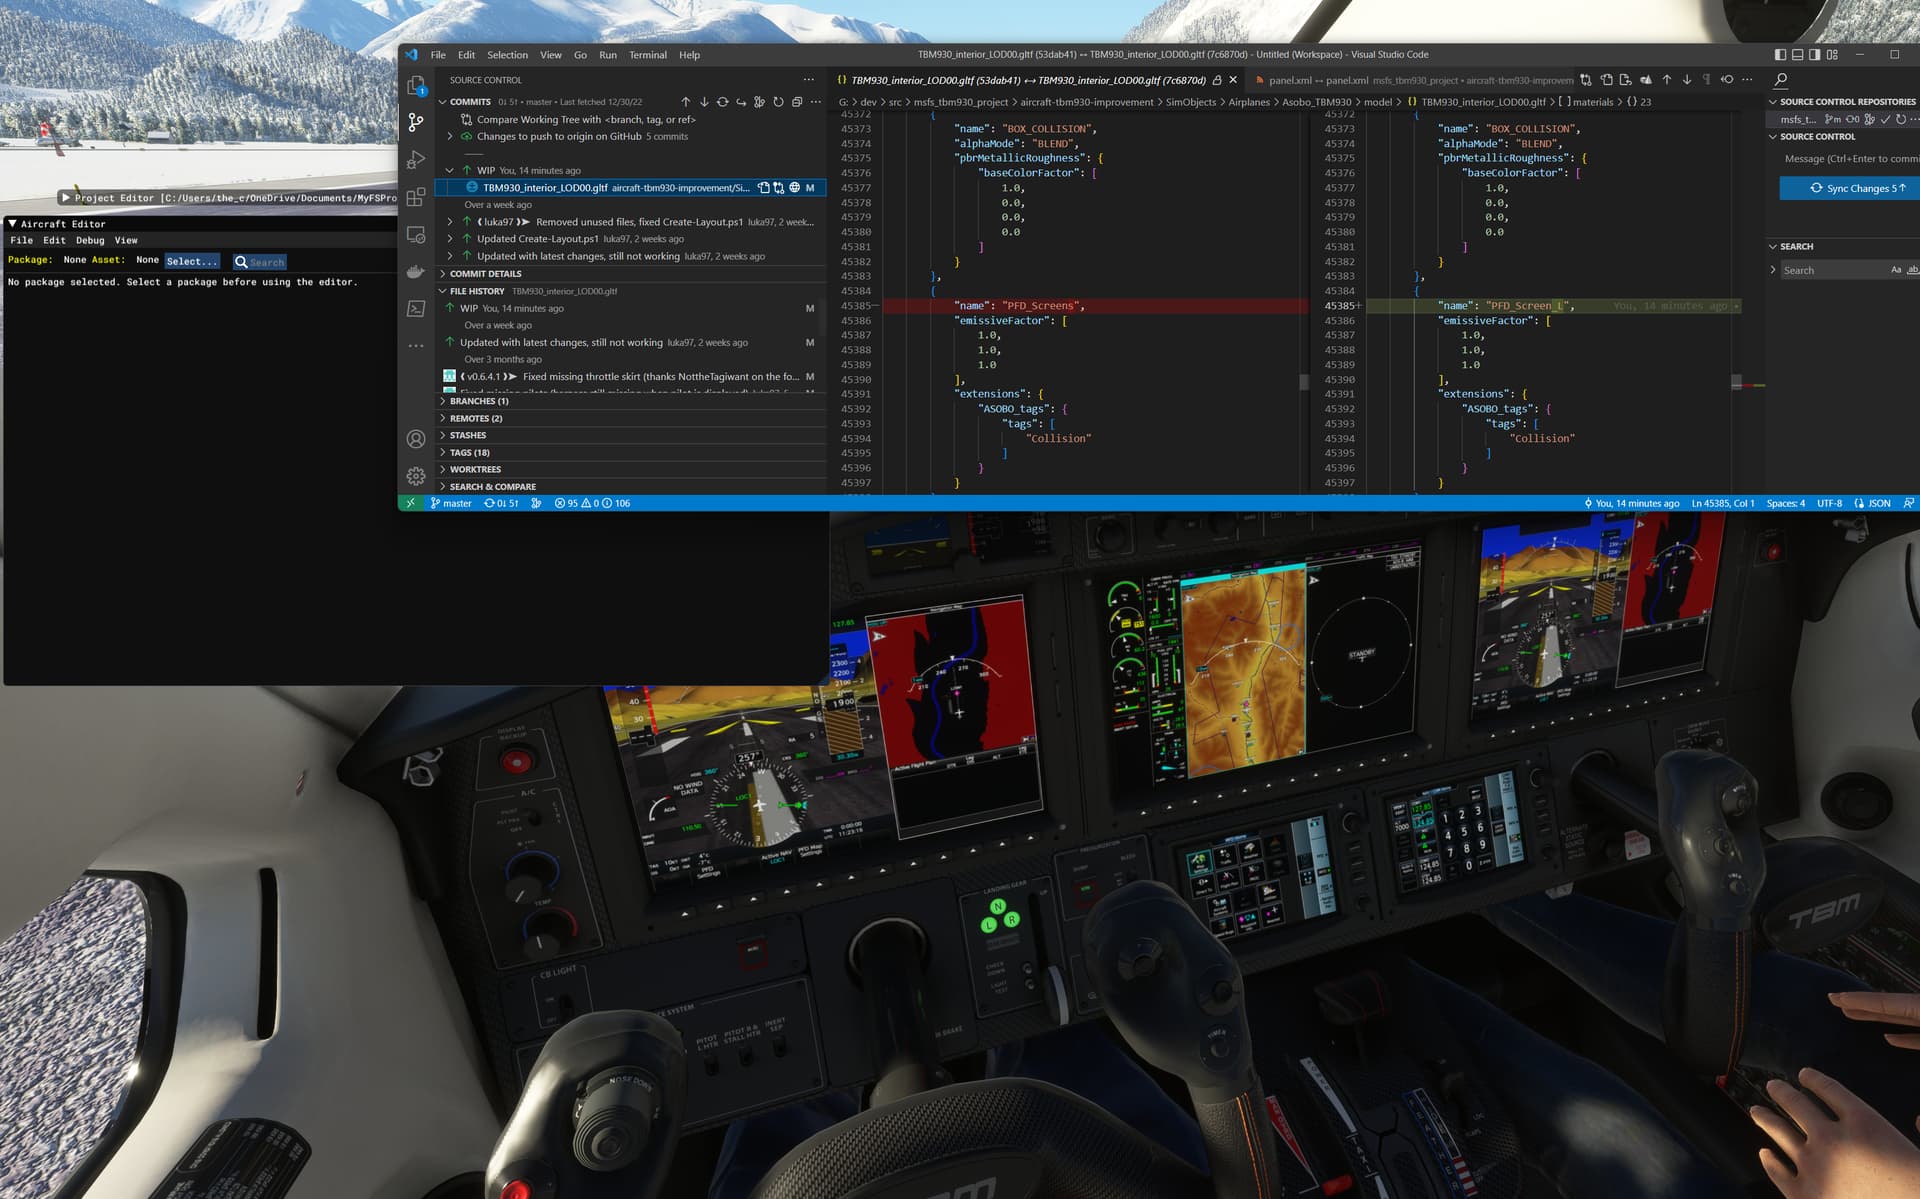Image resolution: width=1920 pixels, height=1199 pixels.
Task: Open the Terminal menu in VS Code
Action: click(x=648, y=55)
